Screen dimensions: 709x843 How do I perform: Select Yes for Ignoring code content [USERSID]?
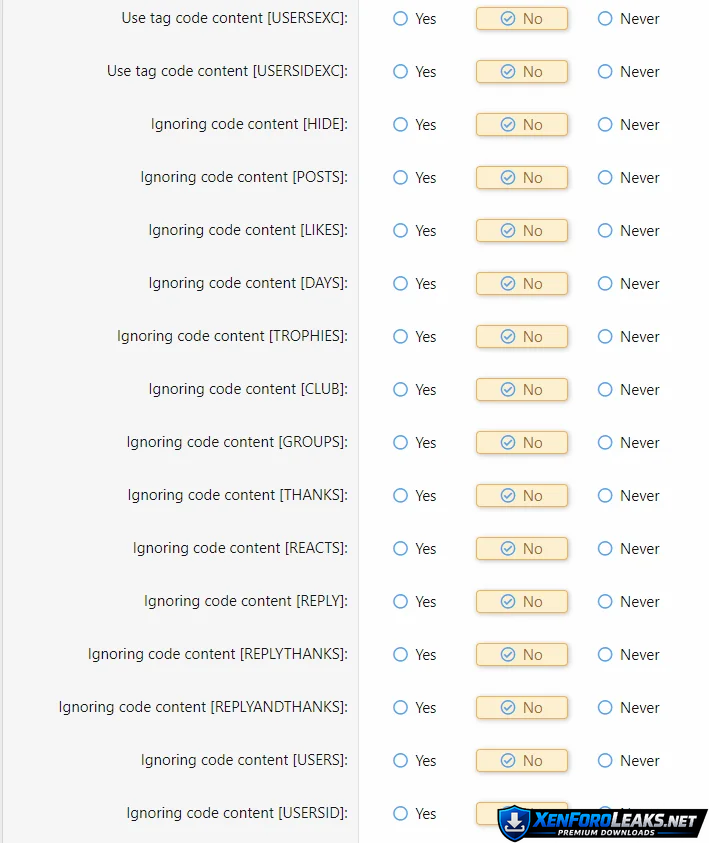[x=401, y=814]
